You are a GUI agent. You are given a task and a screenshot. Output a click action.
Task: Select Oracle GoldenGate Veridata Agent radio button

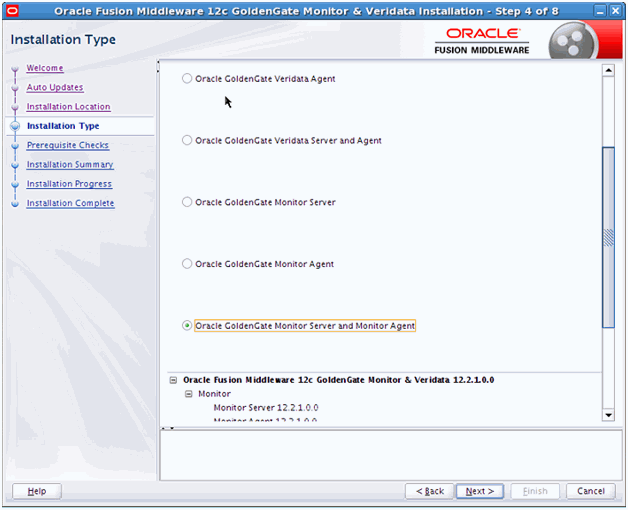(x=187, y=79)
